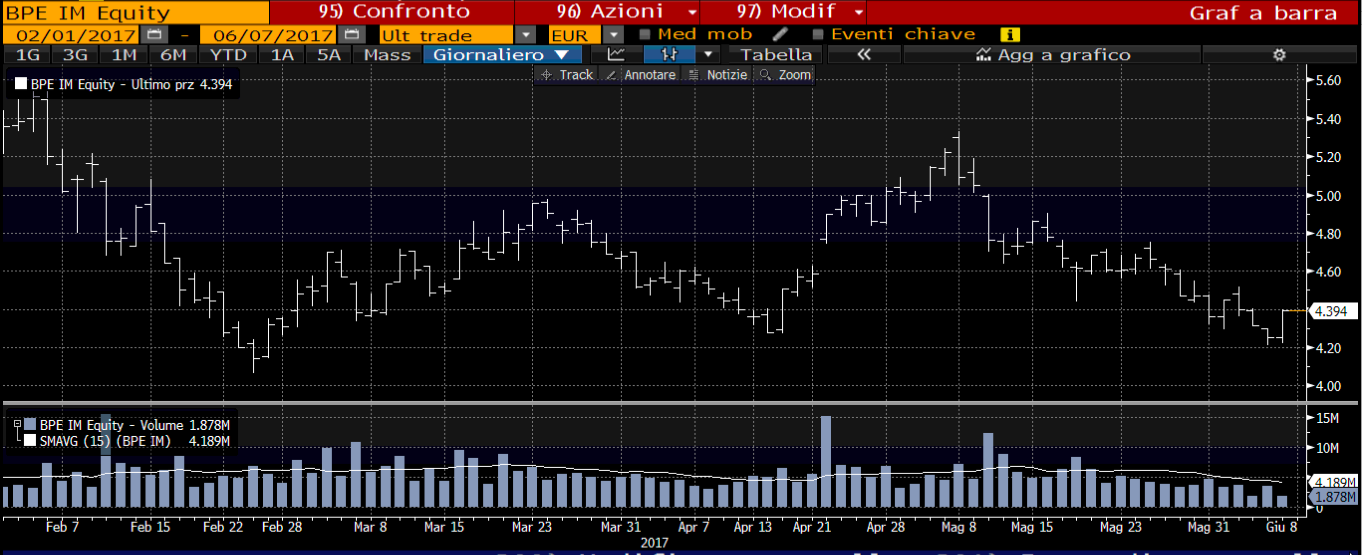Select the YTD range tab
Screen dimensions: 1362x555
tap(229, 55)
